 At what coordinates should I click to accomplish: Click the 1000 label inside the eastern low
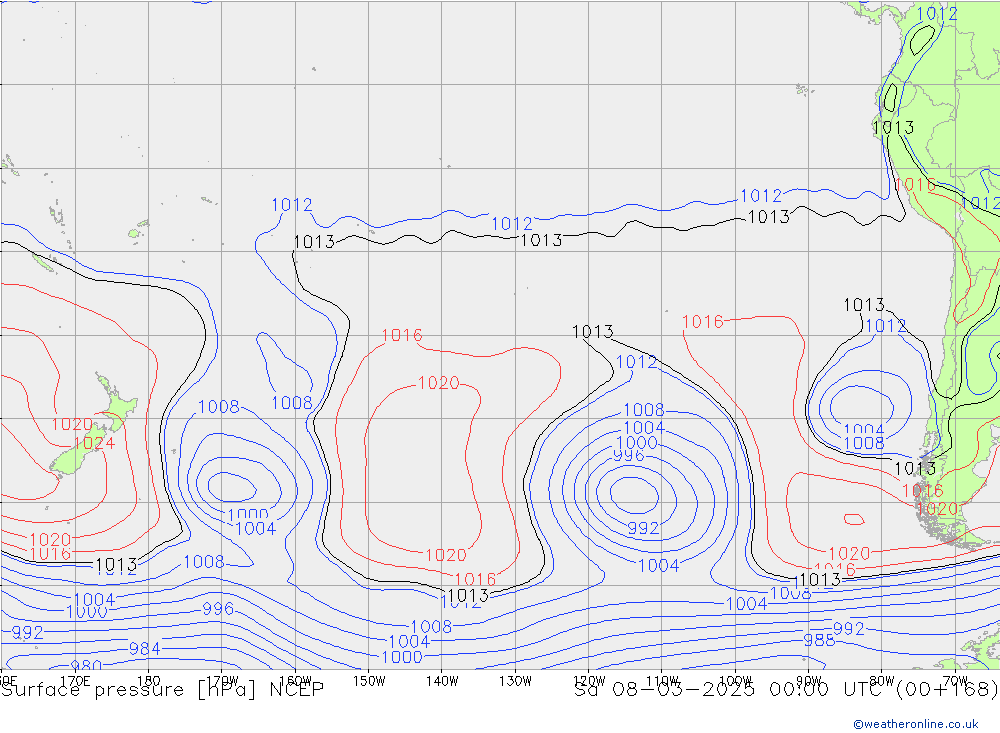(637, 442)
